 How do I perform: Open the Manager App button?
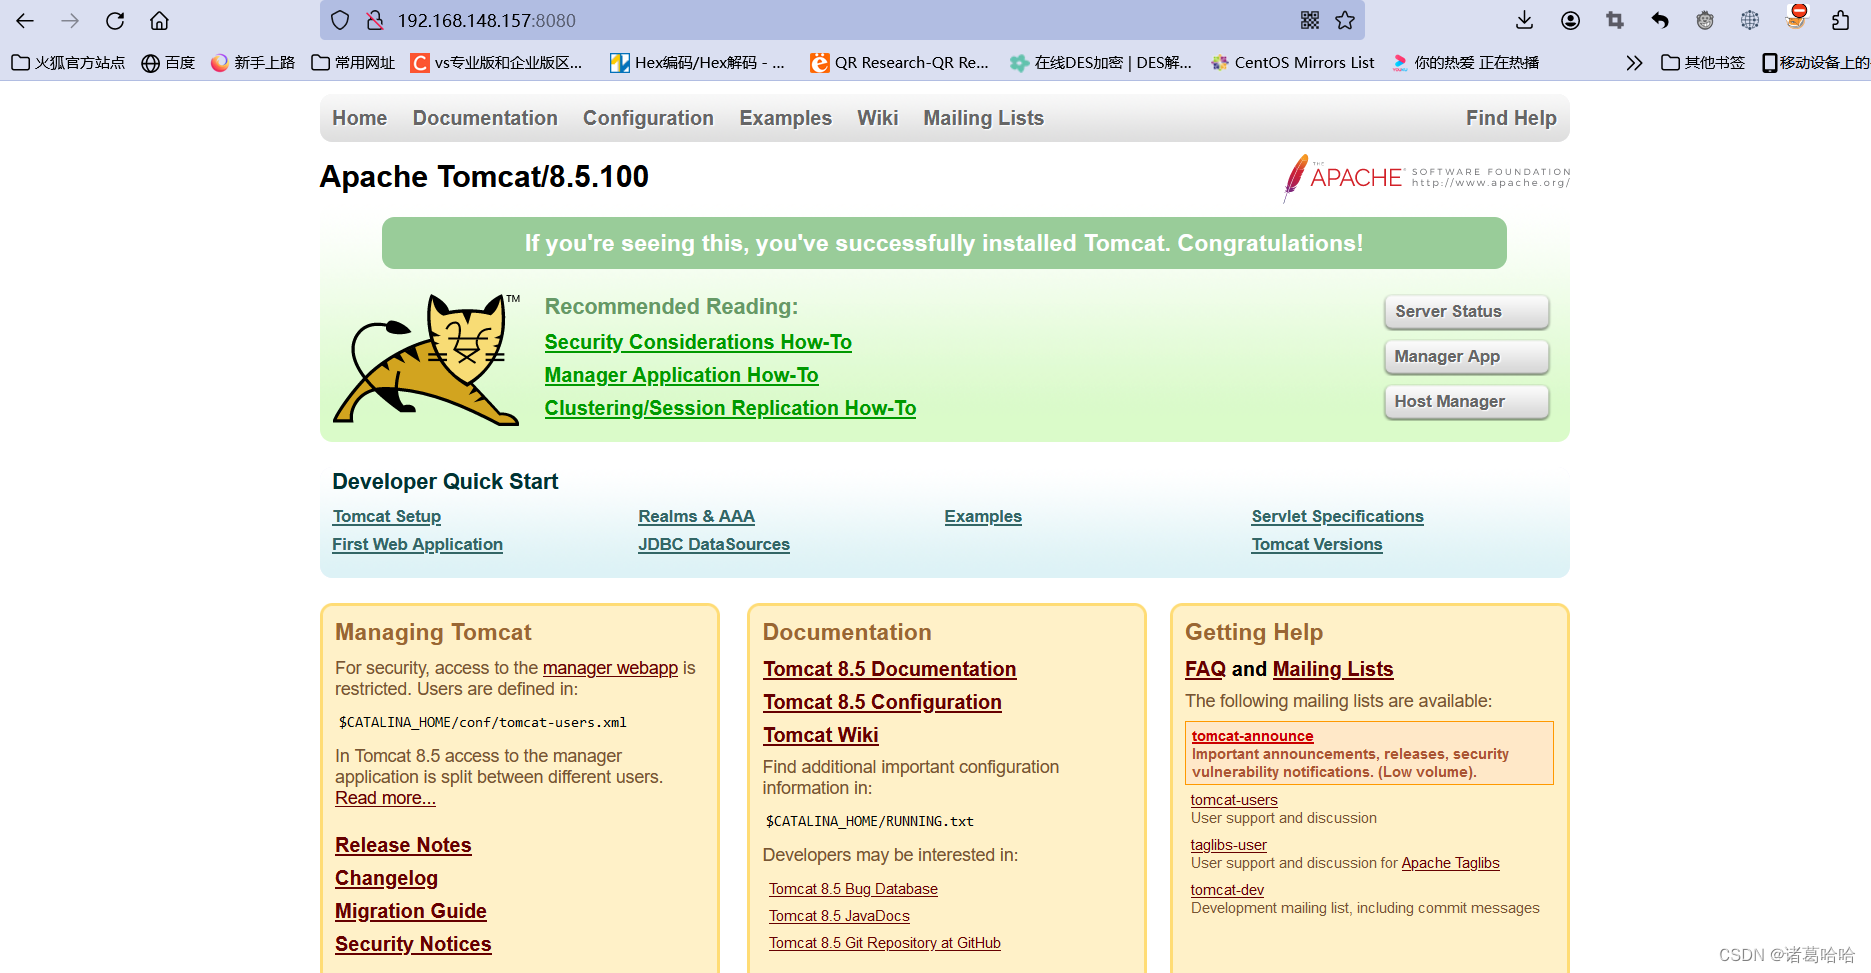pos(1467,356)
